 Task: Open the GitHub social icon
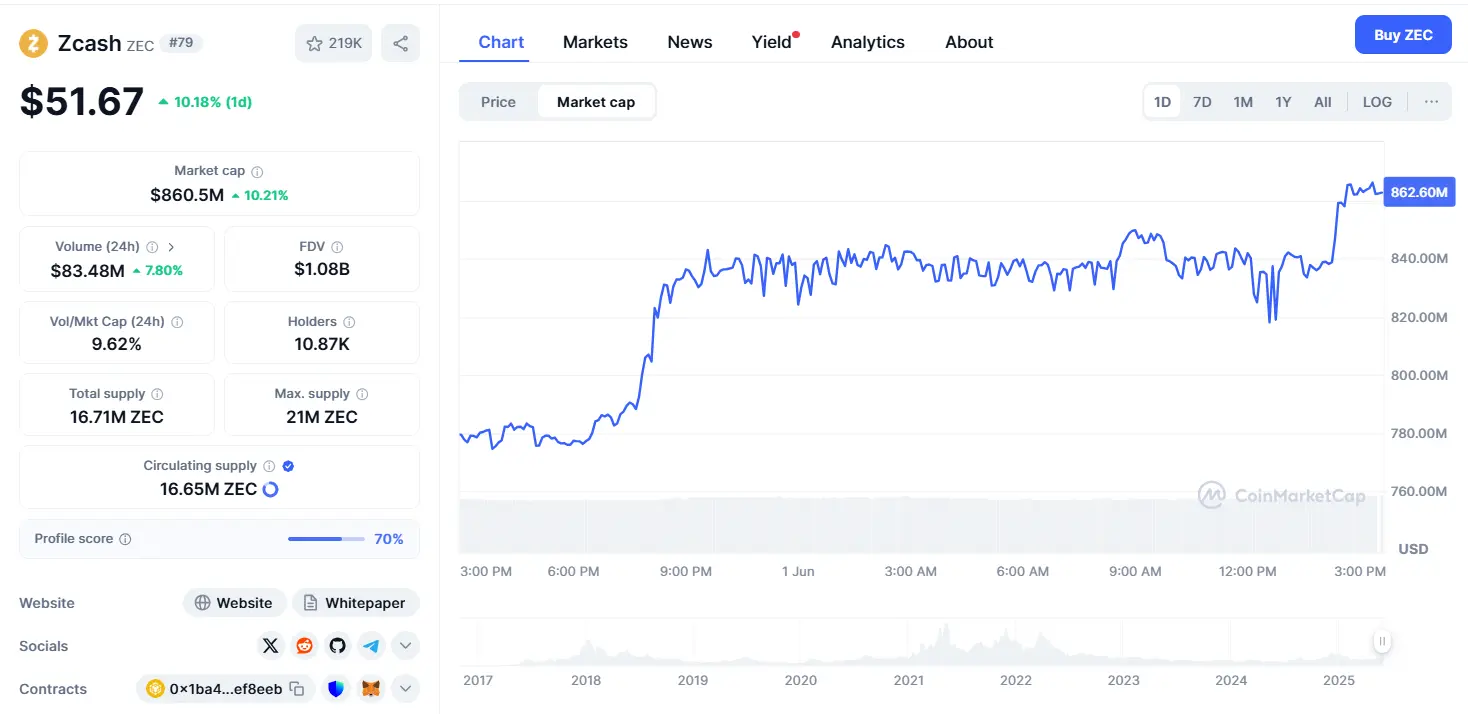click(338, 646)
